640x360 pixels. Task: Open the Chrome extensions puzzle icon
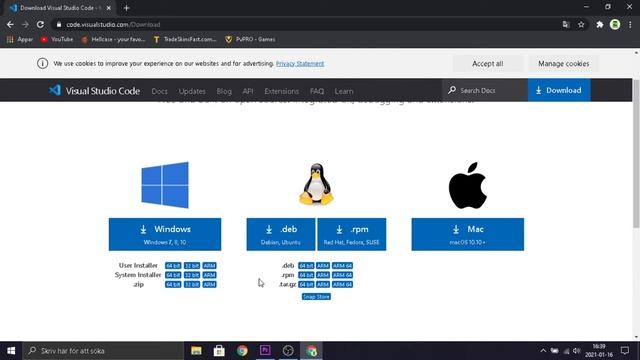600,24
